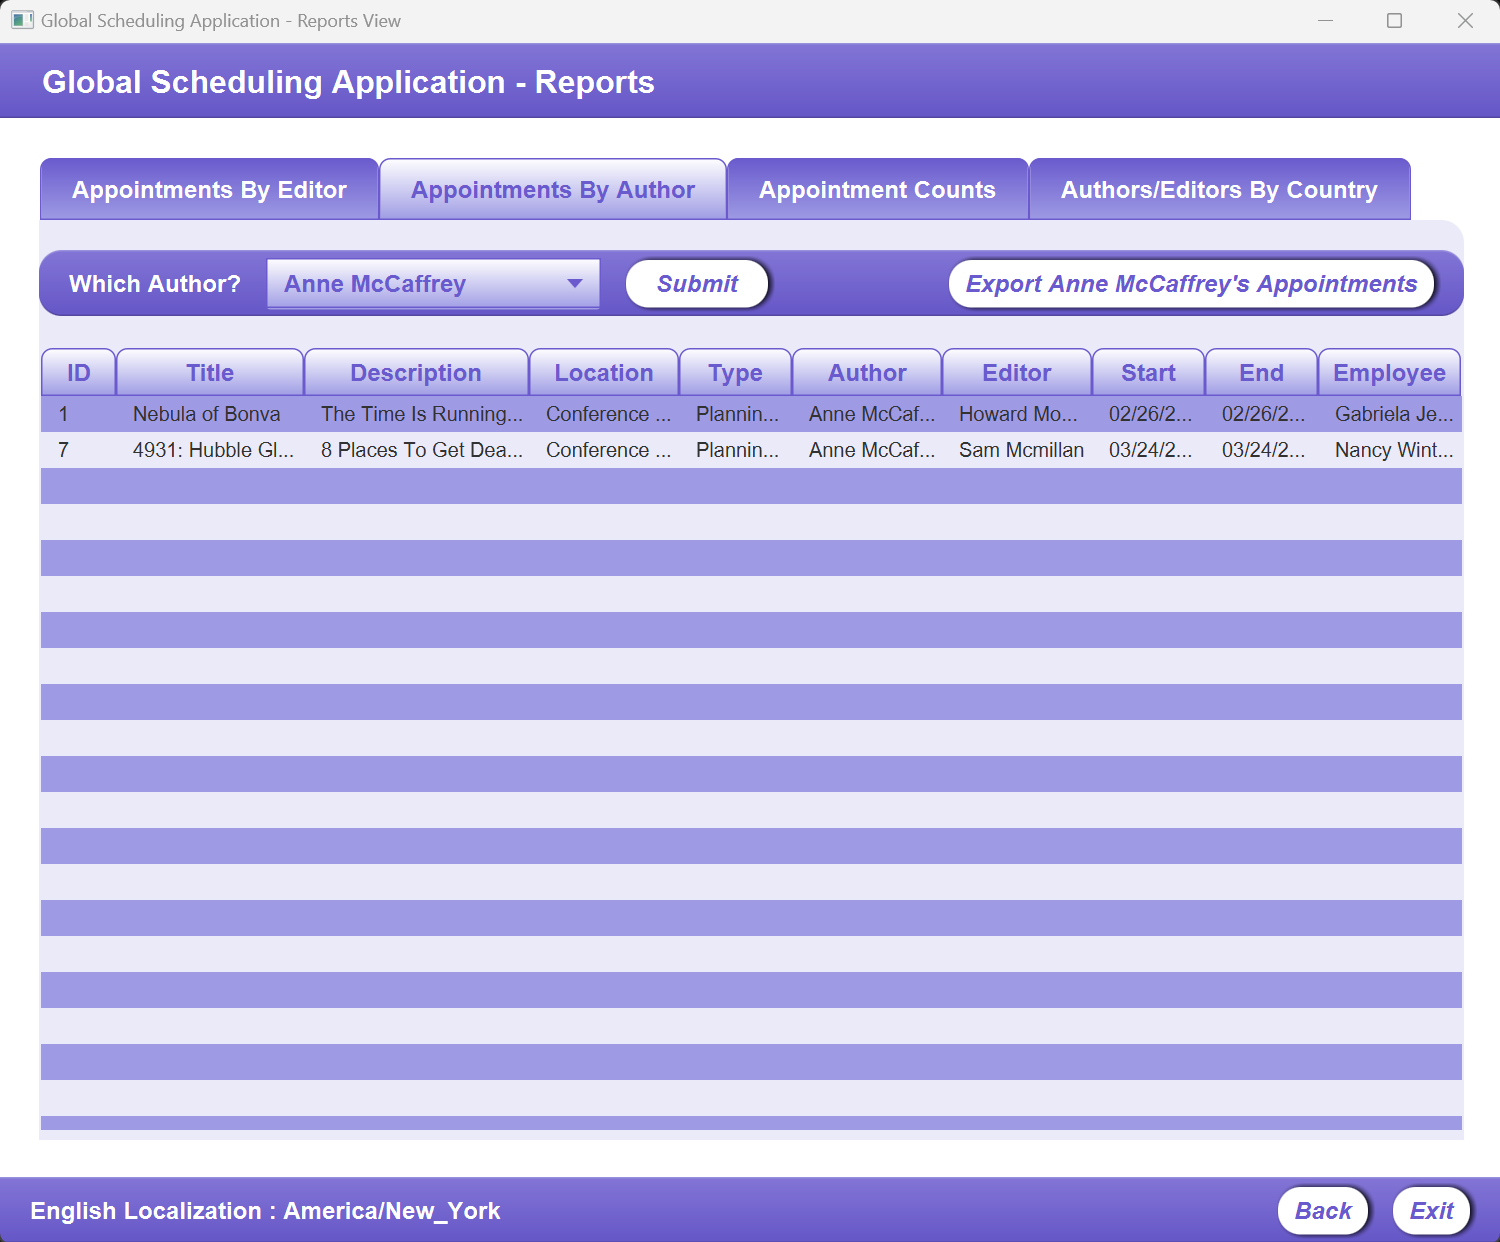Viewport: 1500px width, 1242px height.
Task: Export Anne McCaffrey's appointments
Action: coord(1192,283)
